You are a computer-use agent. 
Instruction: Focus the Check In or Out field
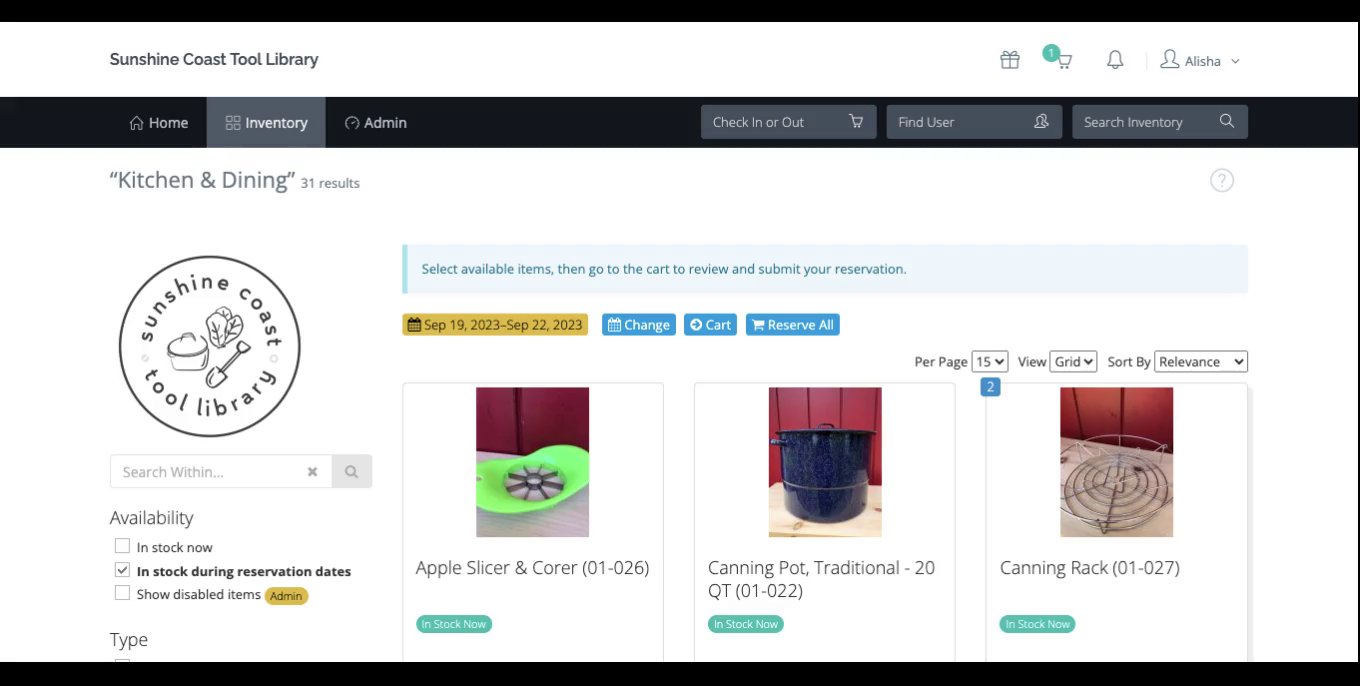point(788,122)
